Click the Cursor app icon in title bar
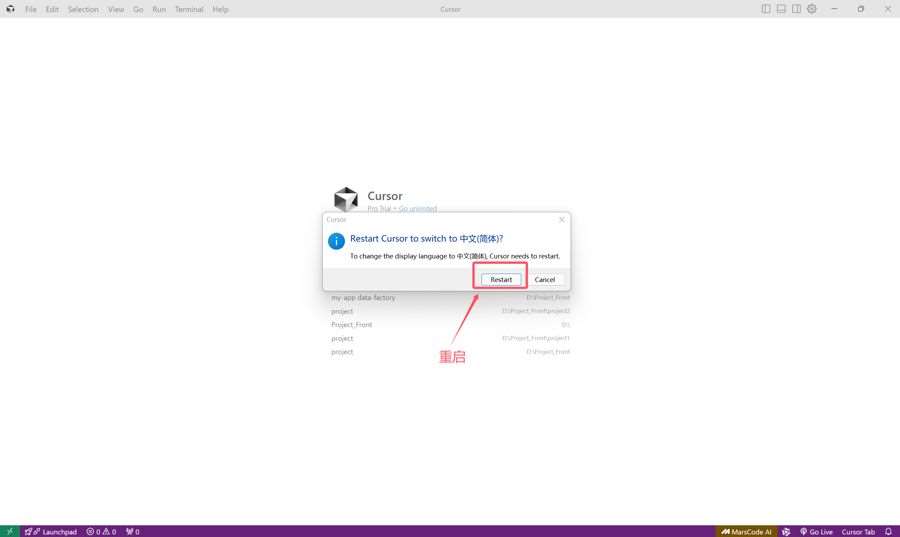 pos(10,9)
